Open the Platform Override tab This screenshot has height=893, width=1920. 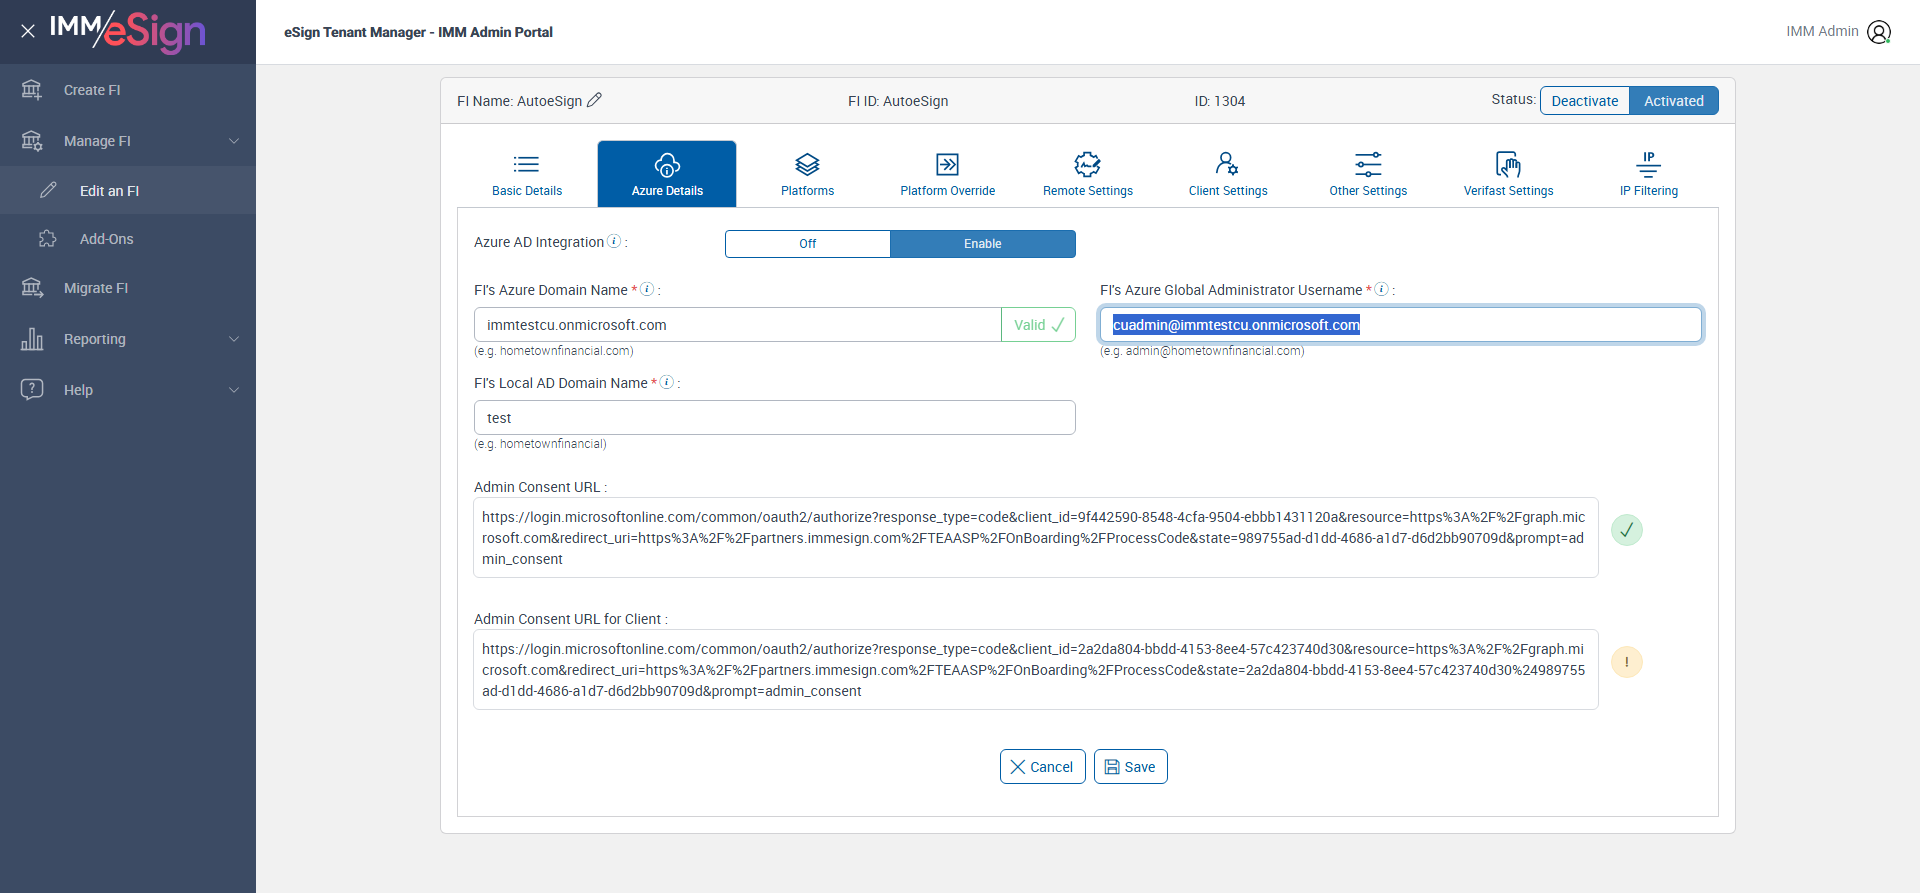[948, 174]
